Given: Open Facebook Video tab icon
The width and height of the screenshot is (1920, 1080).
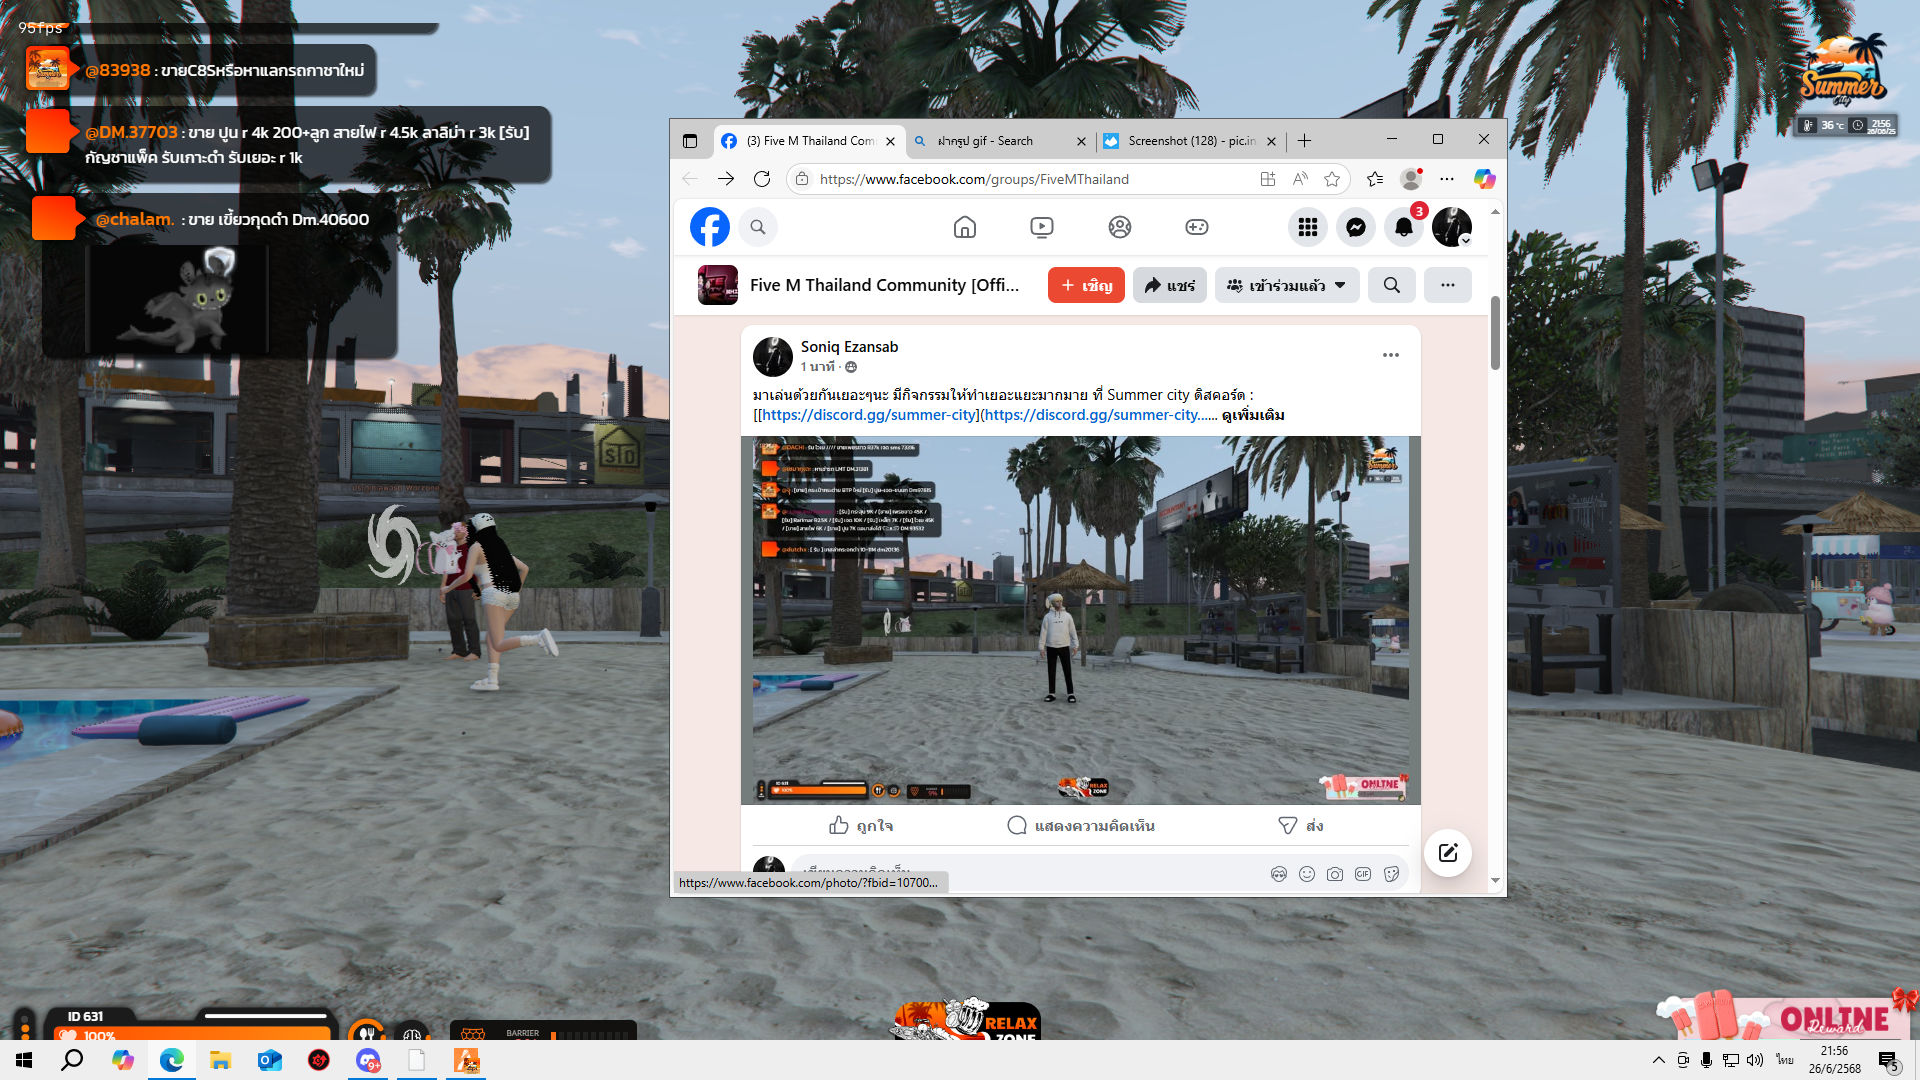Looking at the screenshot, I should tap(1041, 228).
